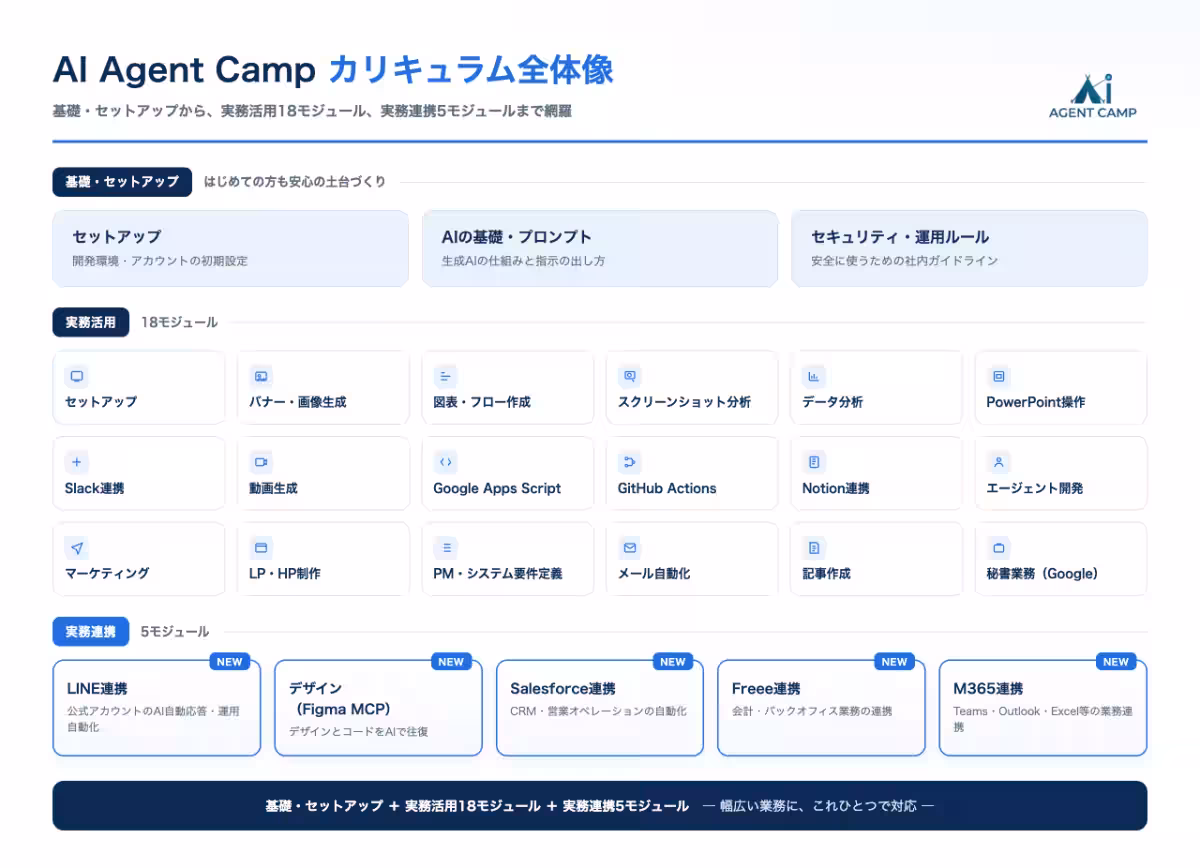Click the text 会計・バックオフィス業務の連携

(811, 712)
